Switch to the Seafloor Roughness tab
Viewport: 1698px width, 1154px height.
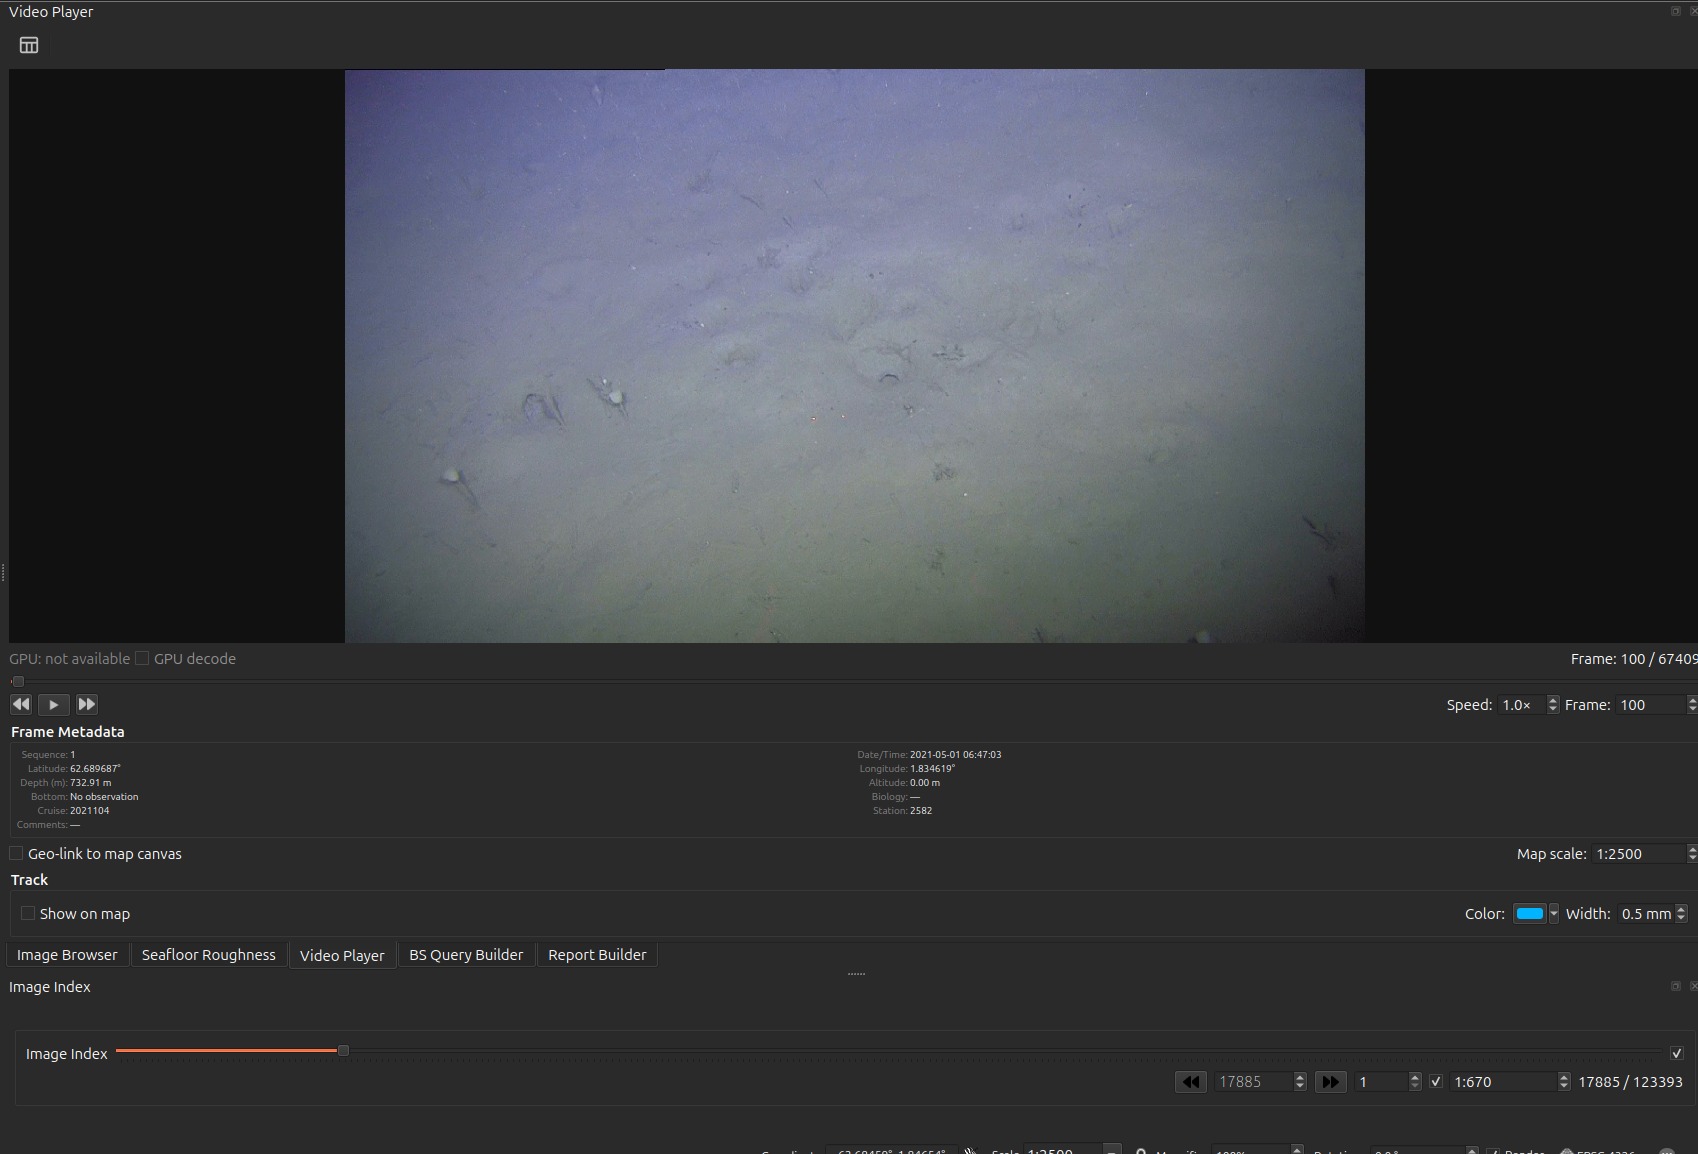tap(209, 955)
